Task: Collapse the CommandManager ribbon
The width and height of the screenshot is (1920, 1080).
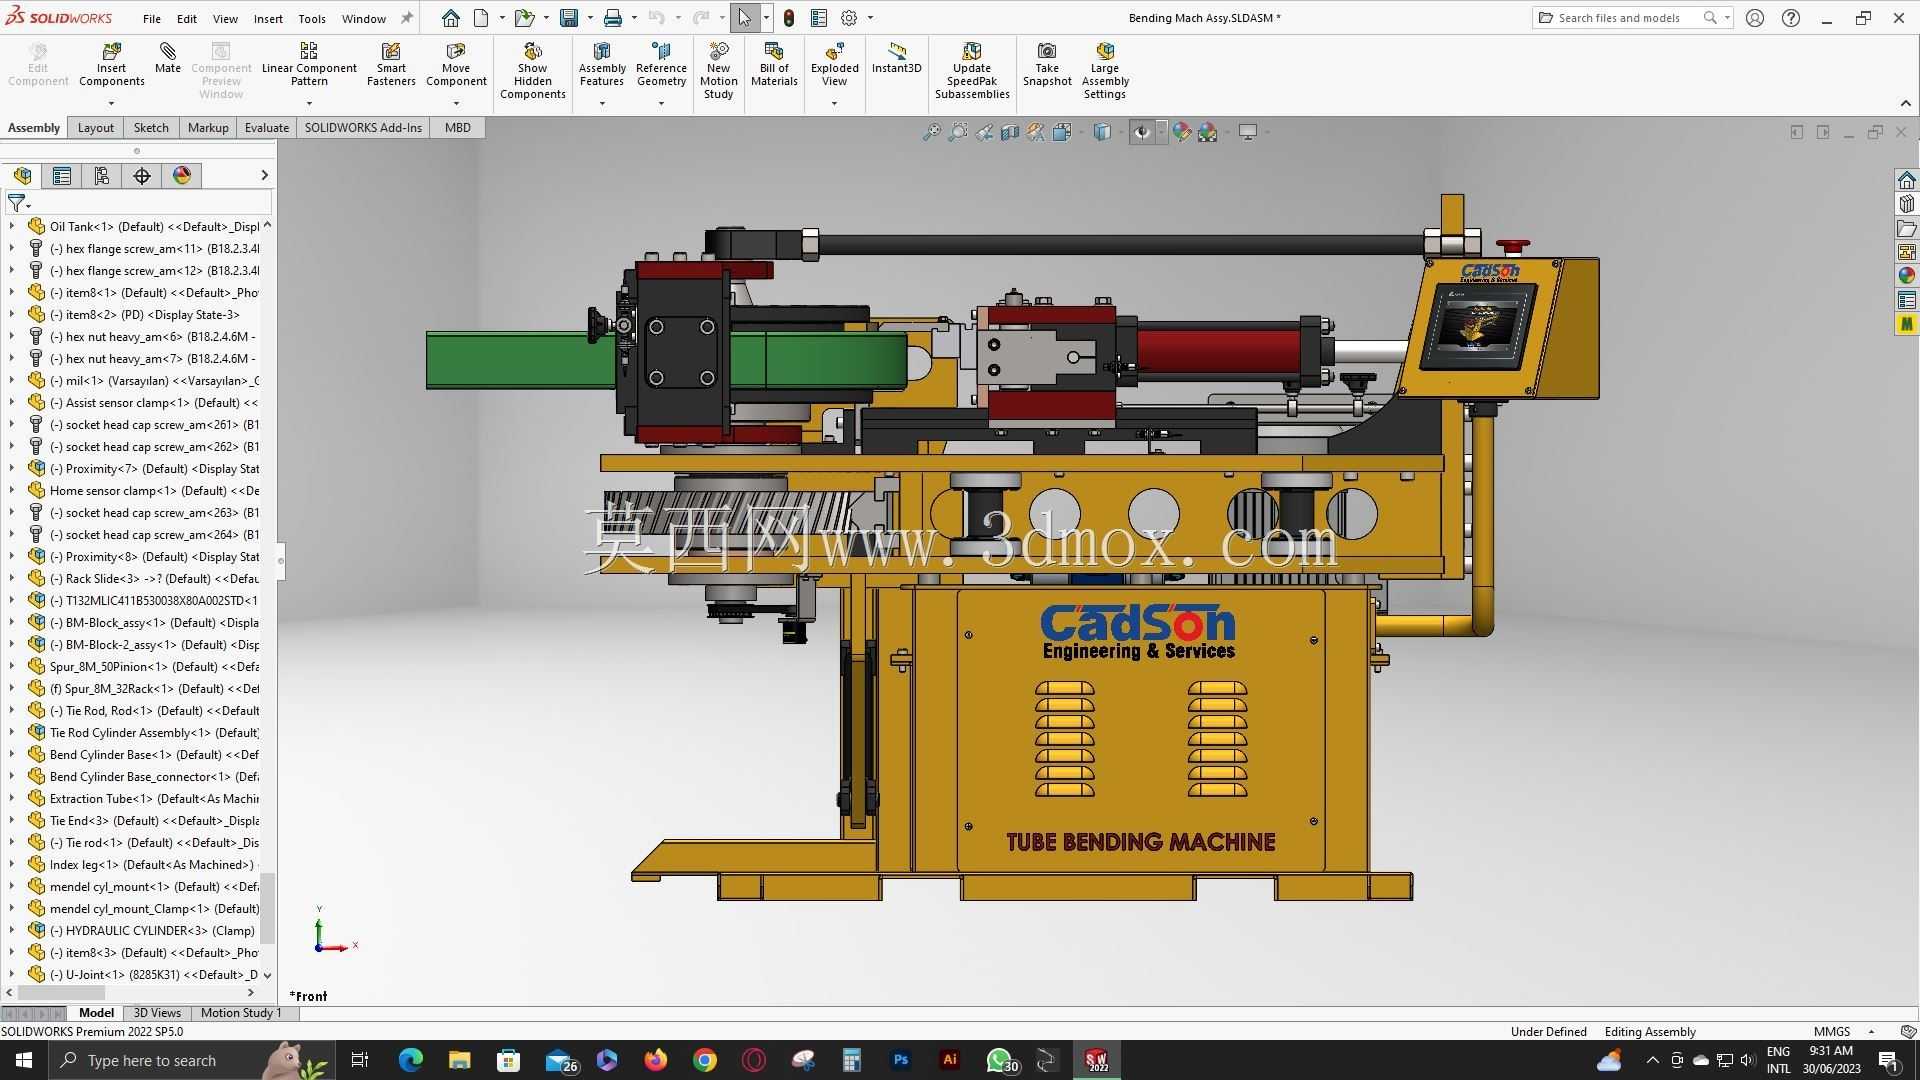Action: (1905, 103)
